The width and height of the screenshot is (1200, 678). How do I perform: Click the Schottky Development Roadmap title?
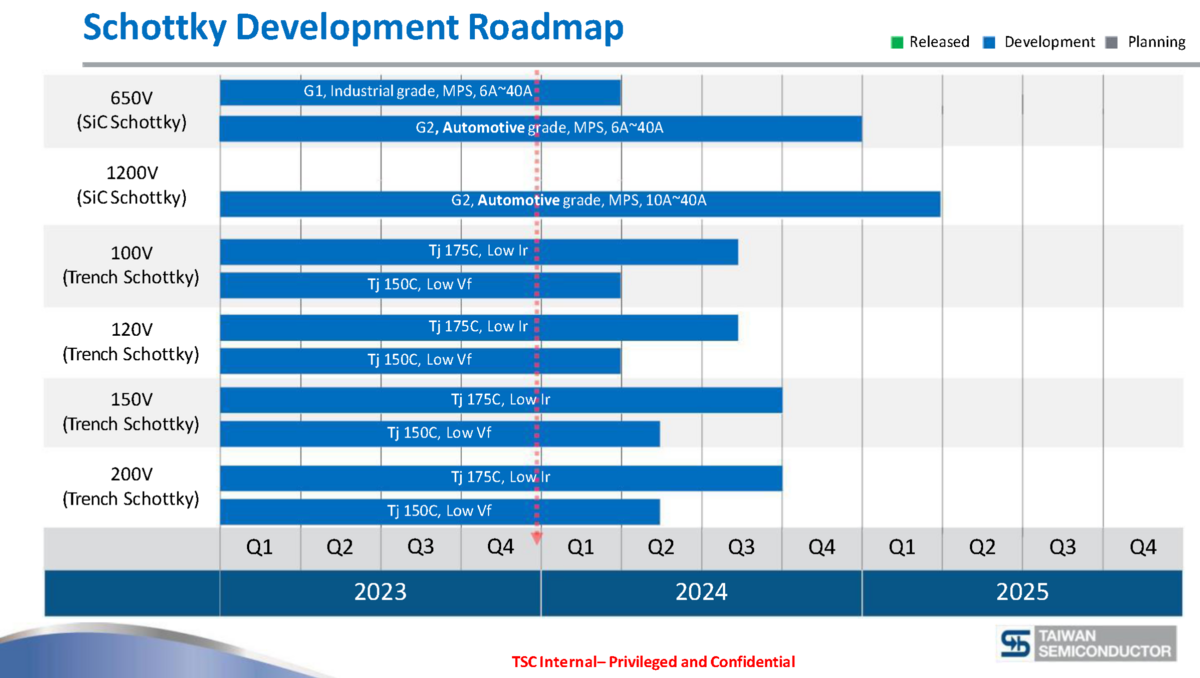pyautogui.click(x=352, y=28)
